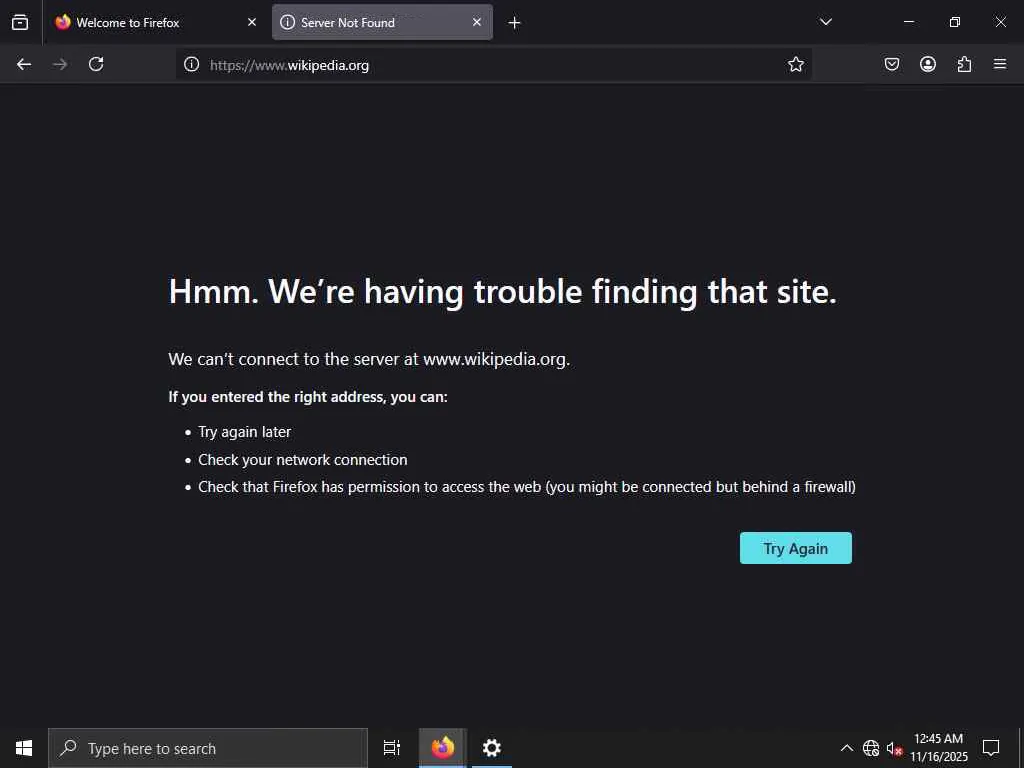
Task: Open Settings gear on the taskbar
Action: pyautogui.click(x=492, y=748)
